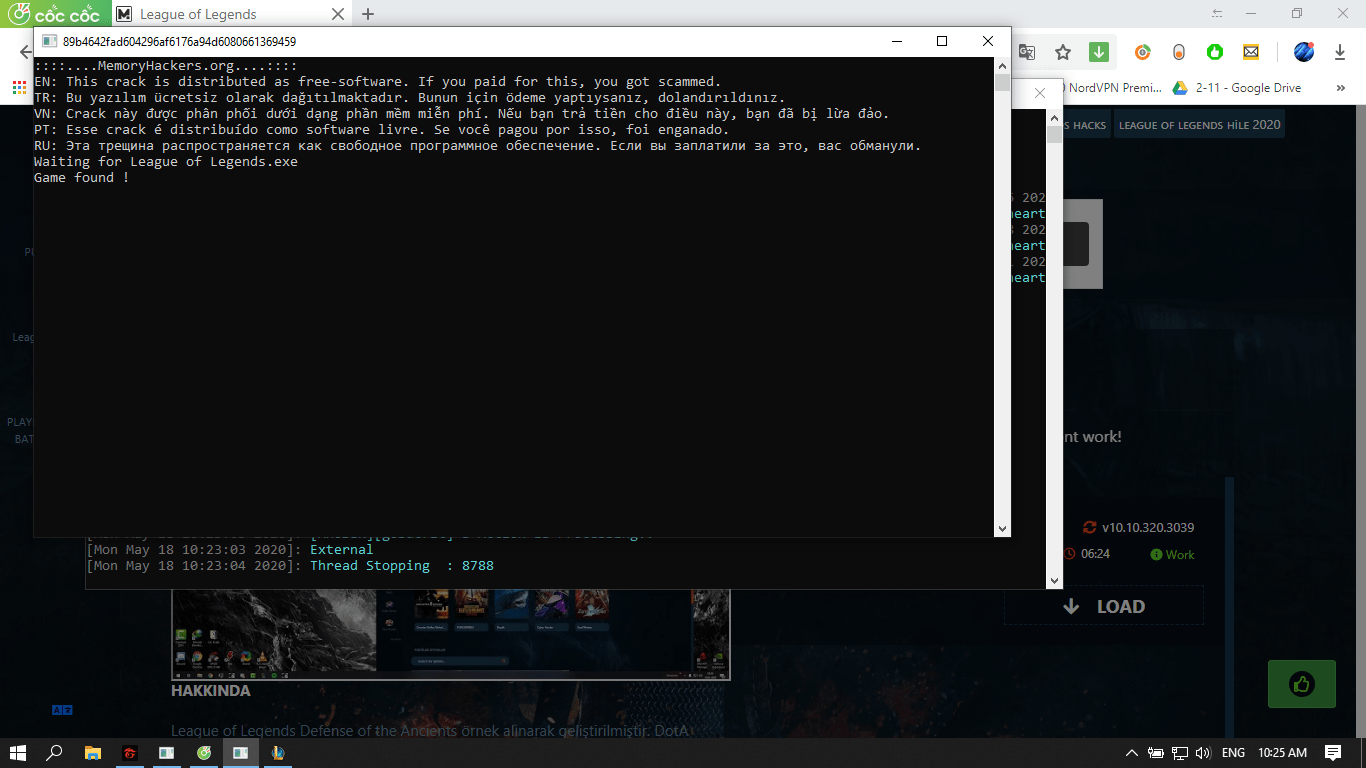Click 'Waiting for League of Legends.exe' line

[166, 162]
